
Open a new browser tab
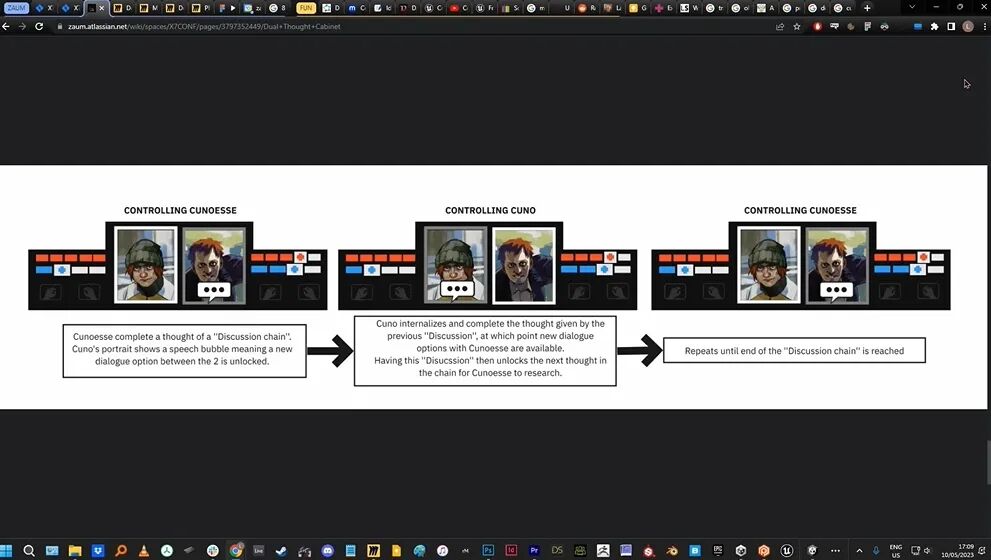click(x=867, y=8)
